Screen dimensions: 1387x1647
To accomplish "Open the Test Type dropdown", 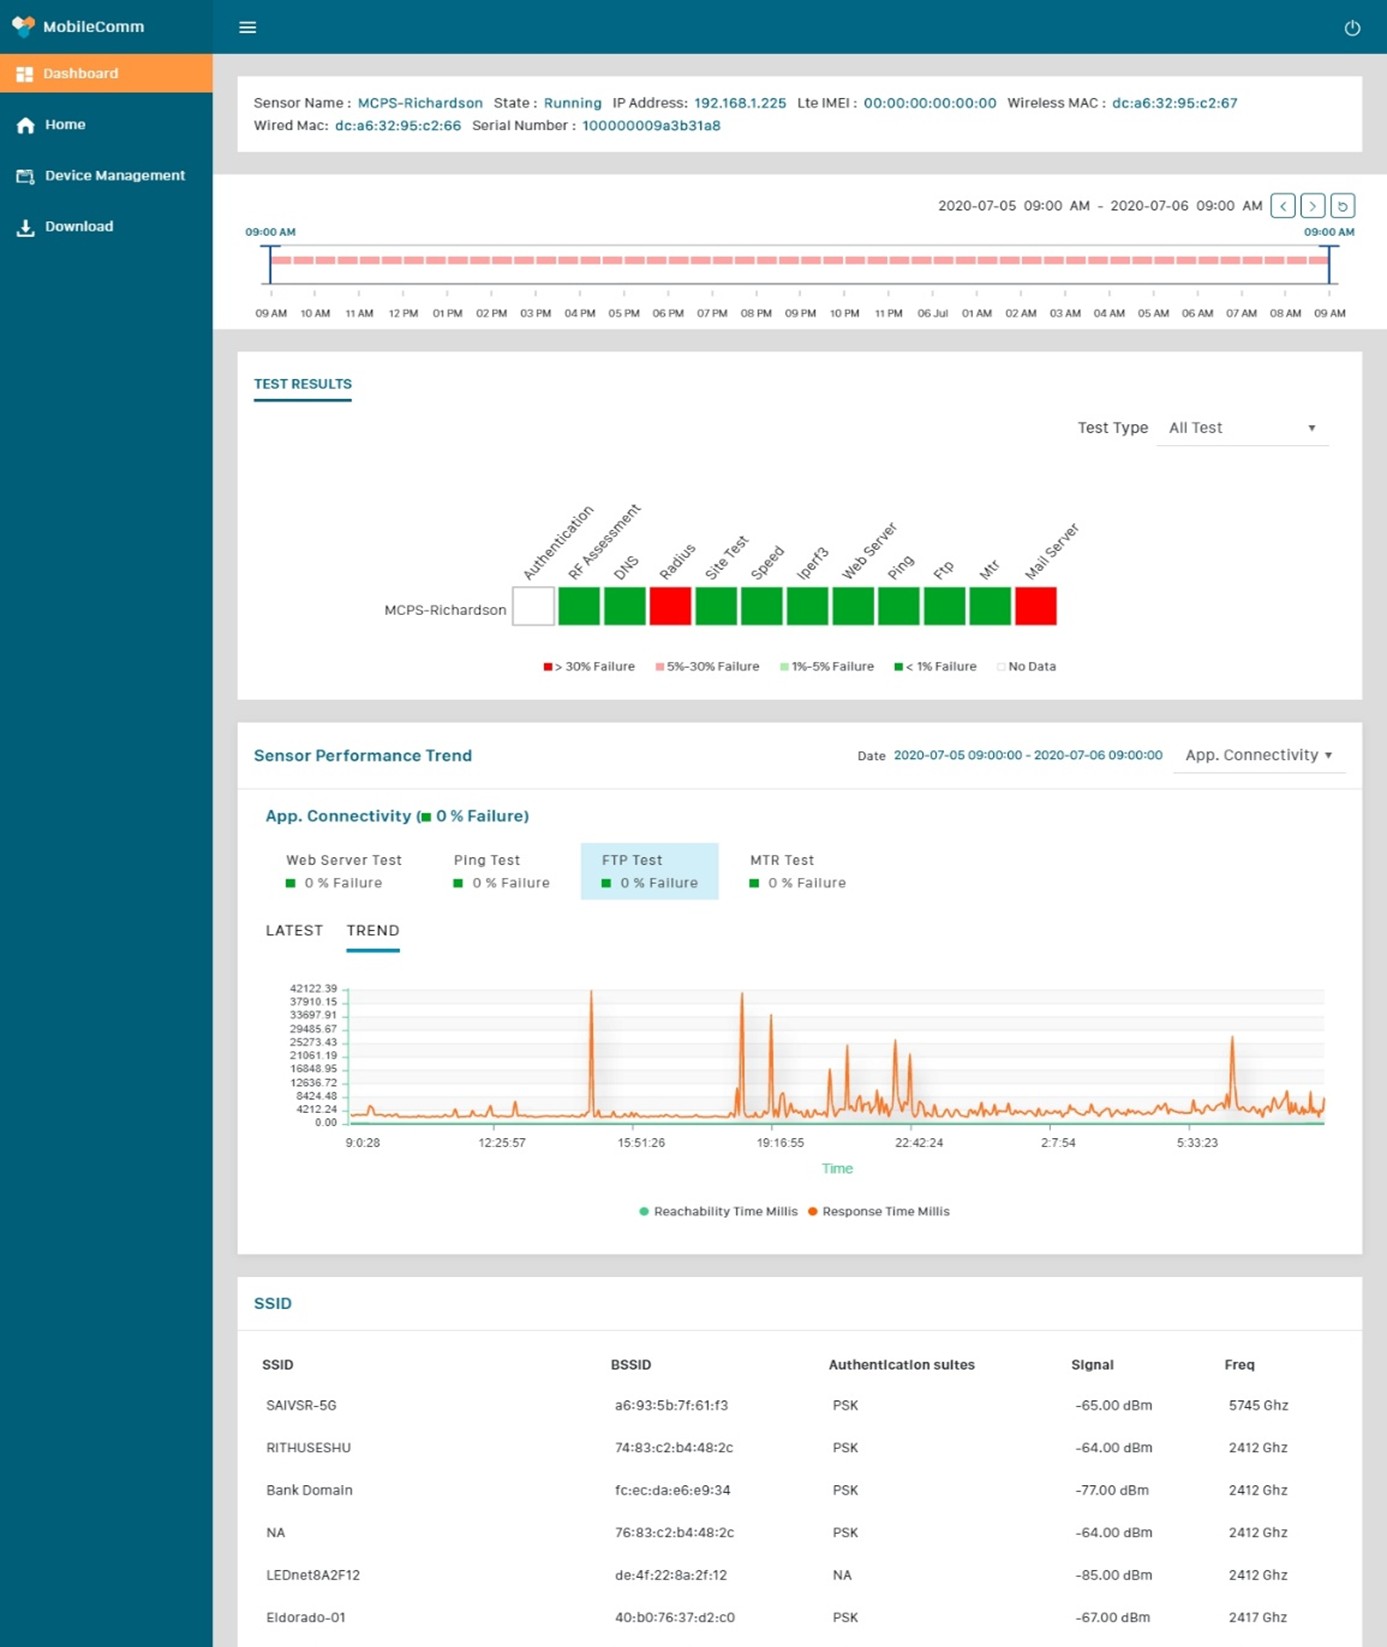I will 1242,428.
